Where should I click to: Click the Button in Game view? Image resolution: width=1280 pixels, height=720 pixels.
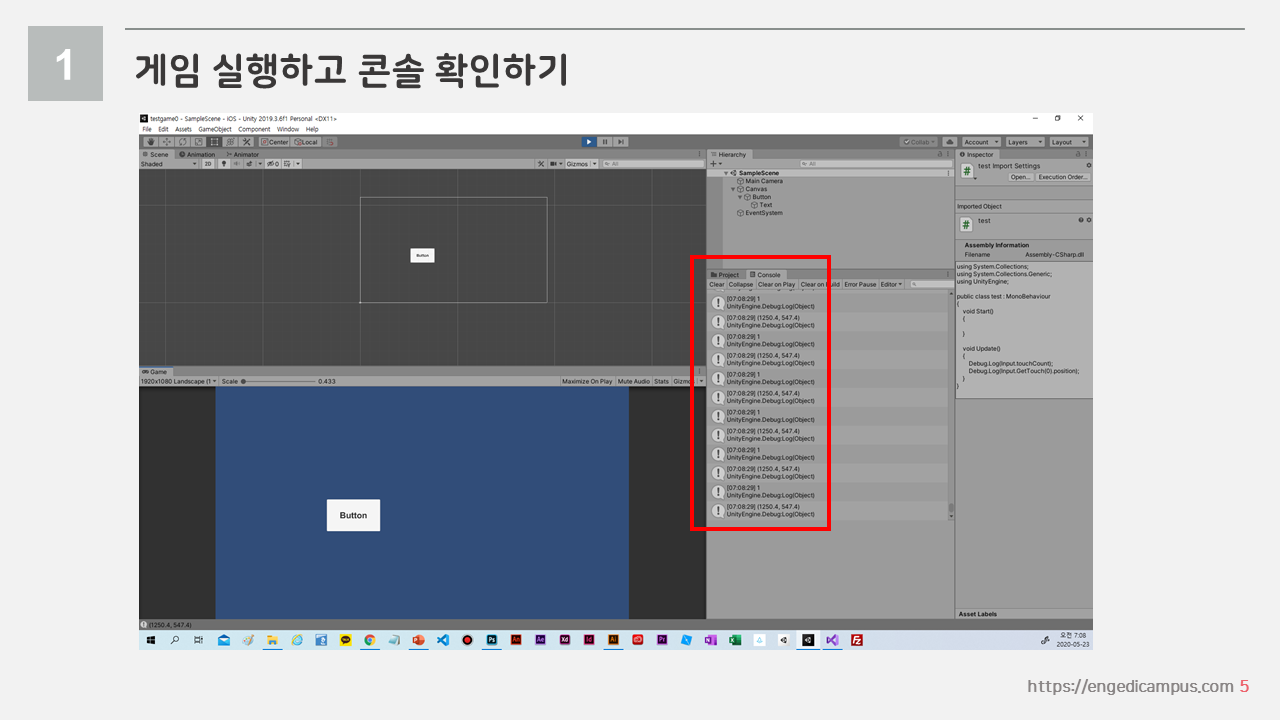(353, 515)
